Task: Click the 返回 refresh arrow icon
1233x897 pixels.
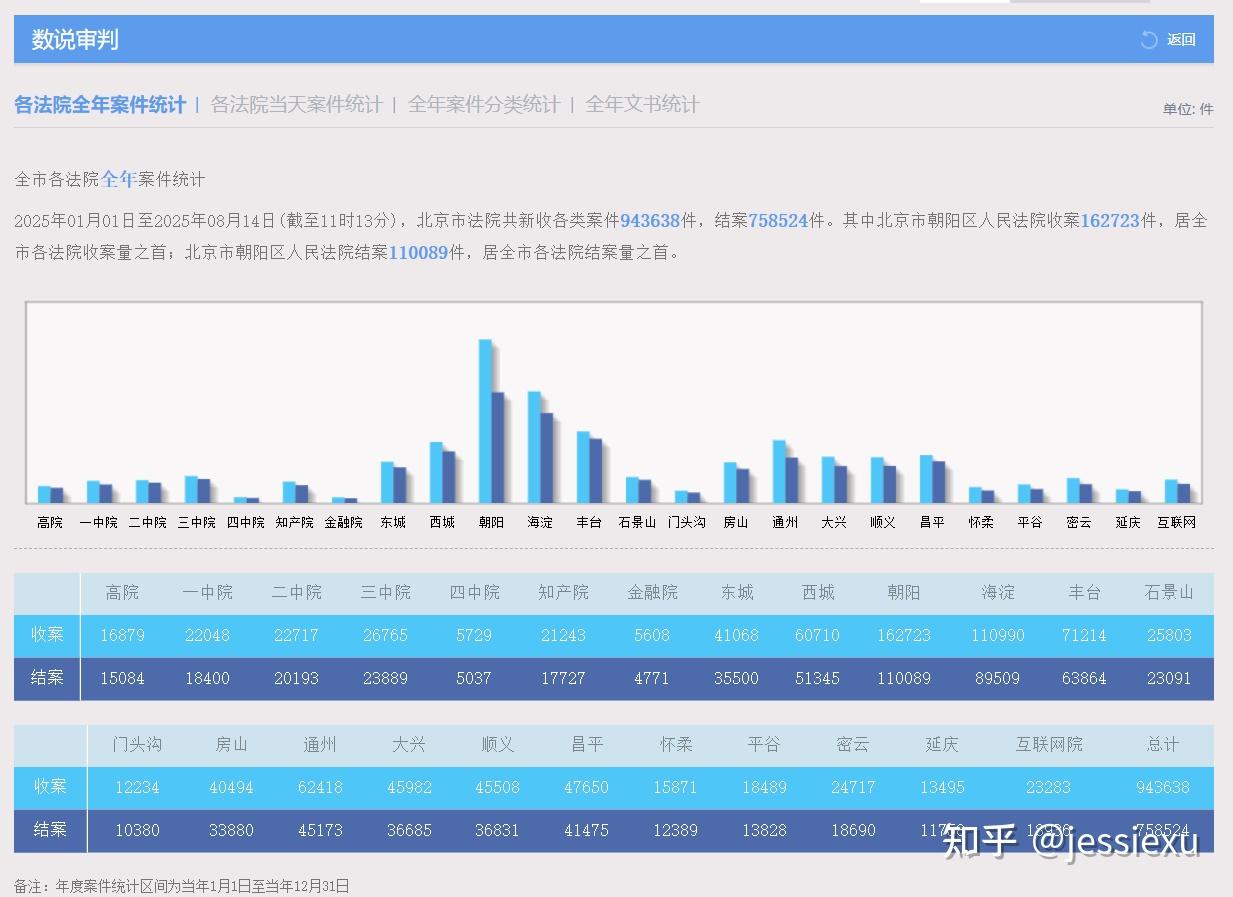Action: [x=1149, y=40]
